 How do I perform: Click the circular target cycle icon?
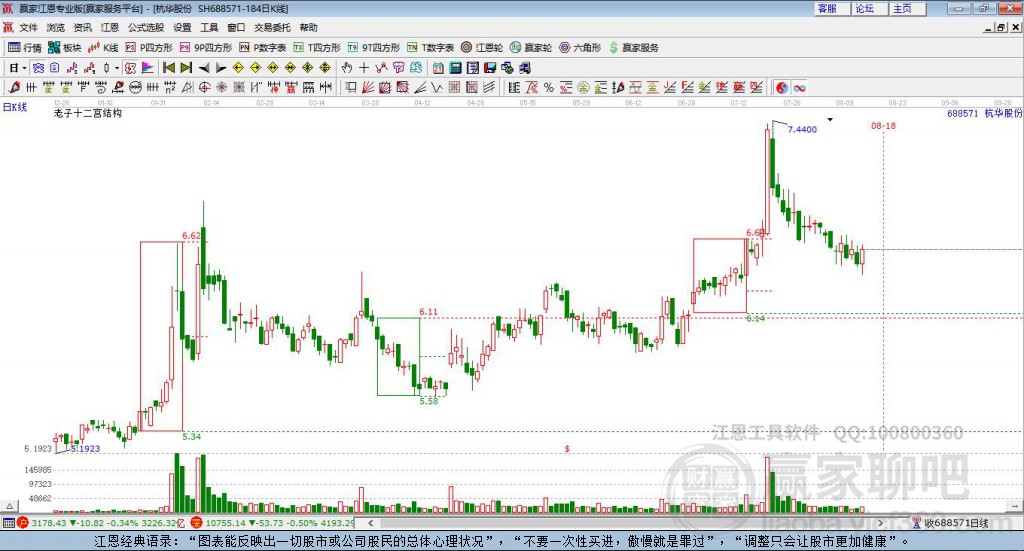[204, 87]
